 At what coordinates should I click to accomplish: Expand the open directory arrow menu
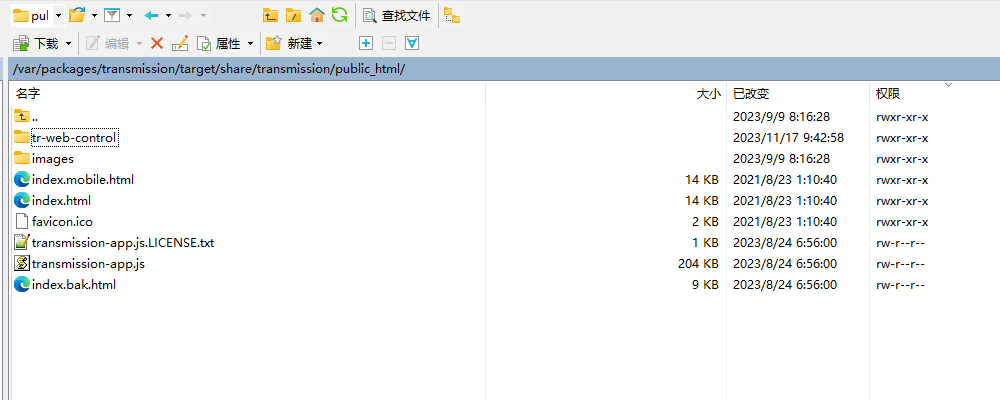point(94,15)
